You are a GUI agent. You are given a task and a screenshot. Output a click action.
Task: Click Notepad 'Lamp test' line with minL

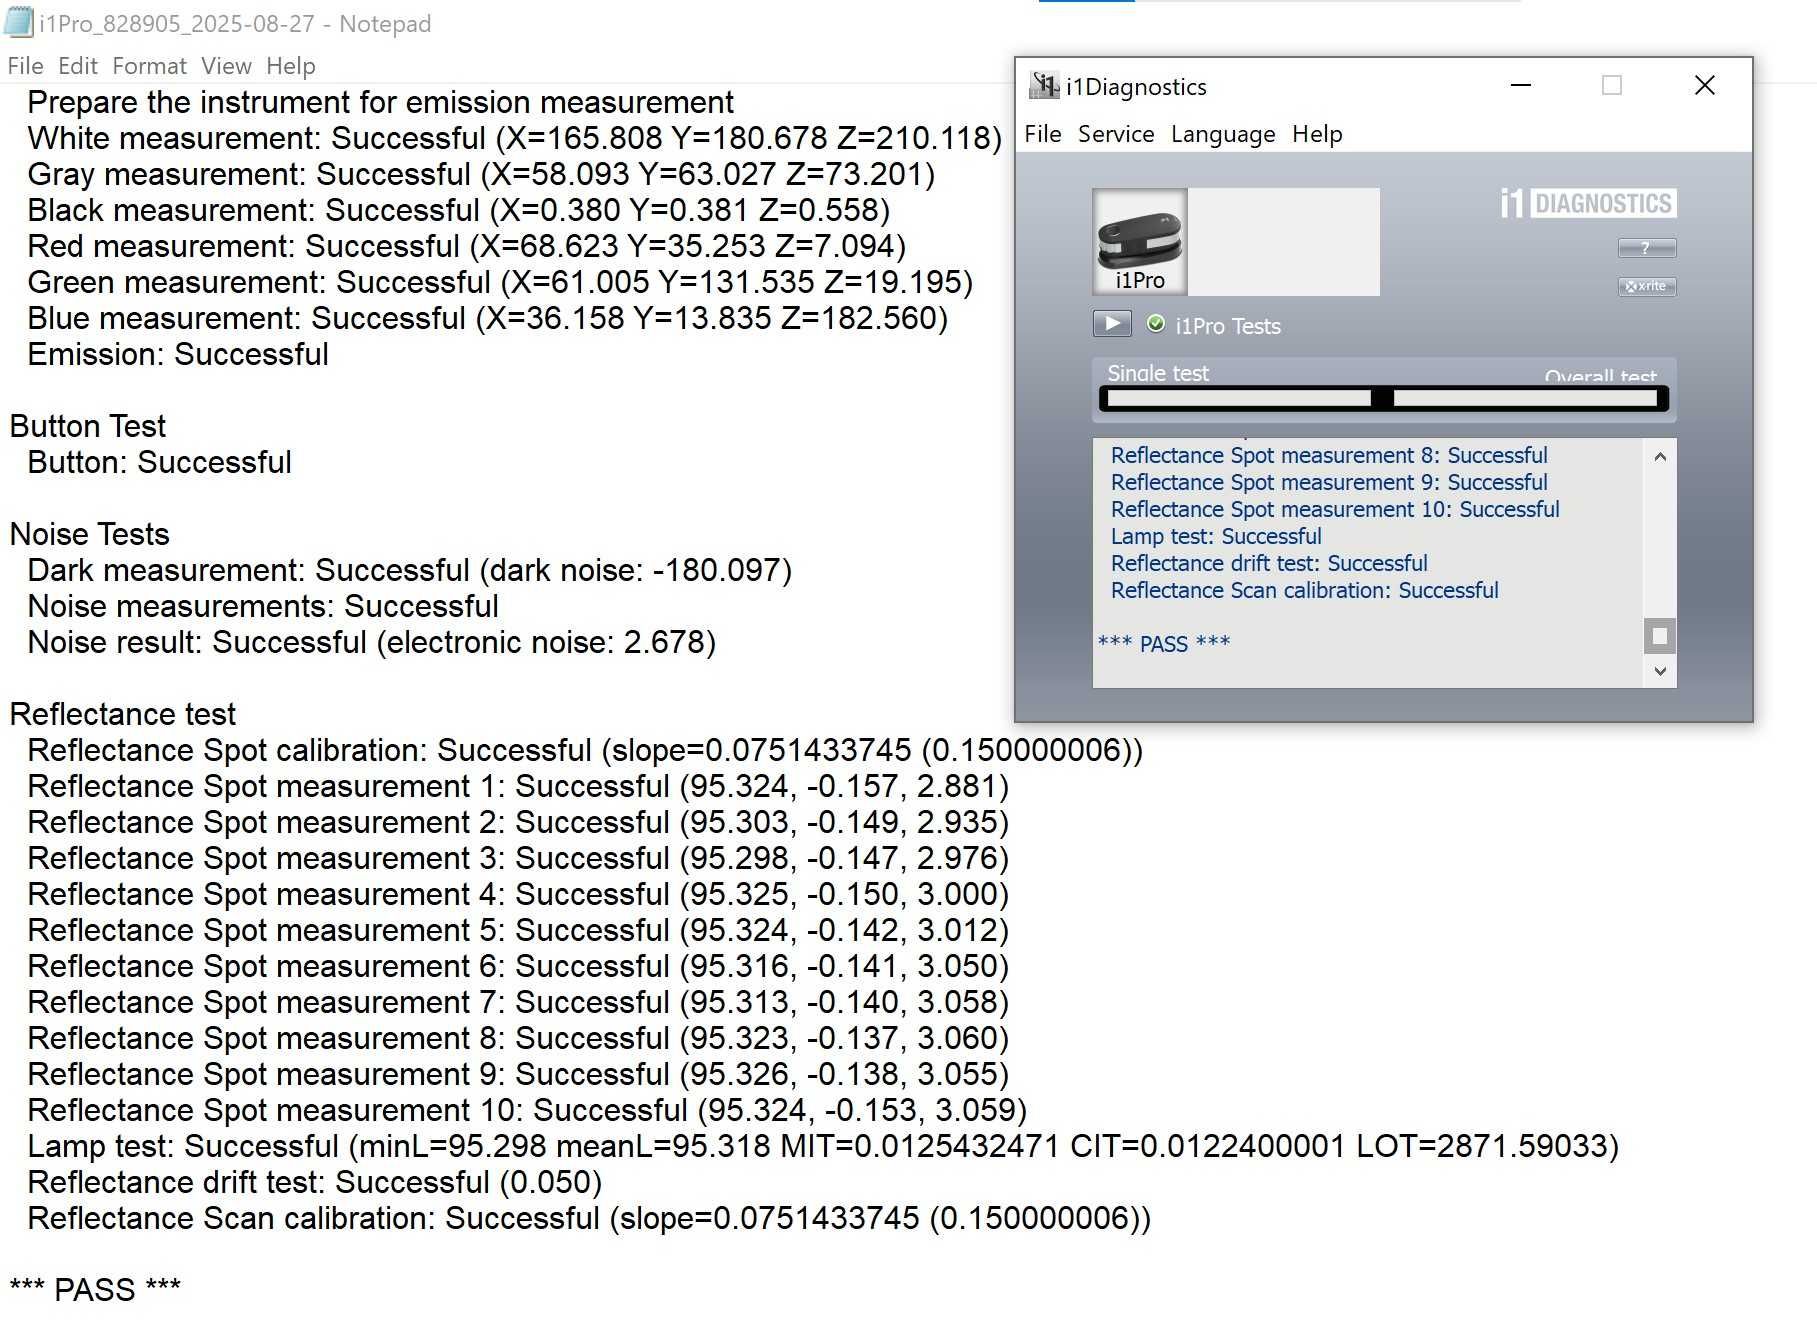(823, 1146)
